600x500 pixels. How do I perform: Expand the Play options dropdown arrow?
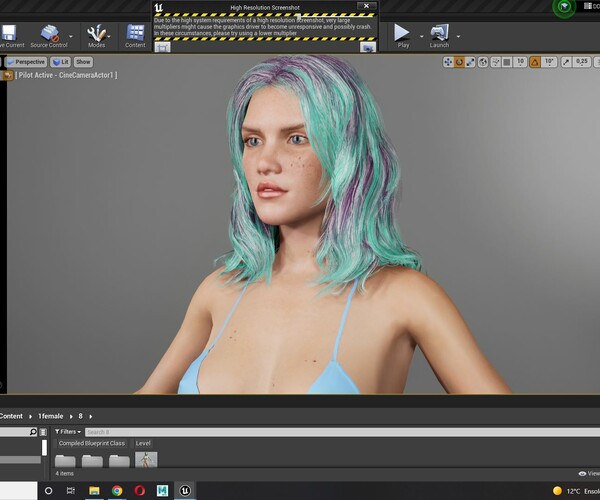tap(421, 37)
